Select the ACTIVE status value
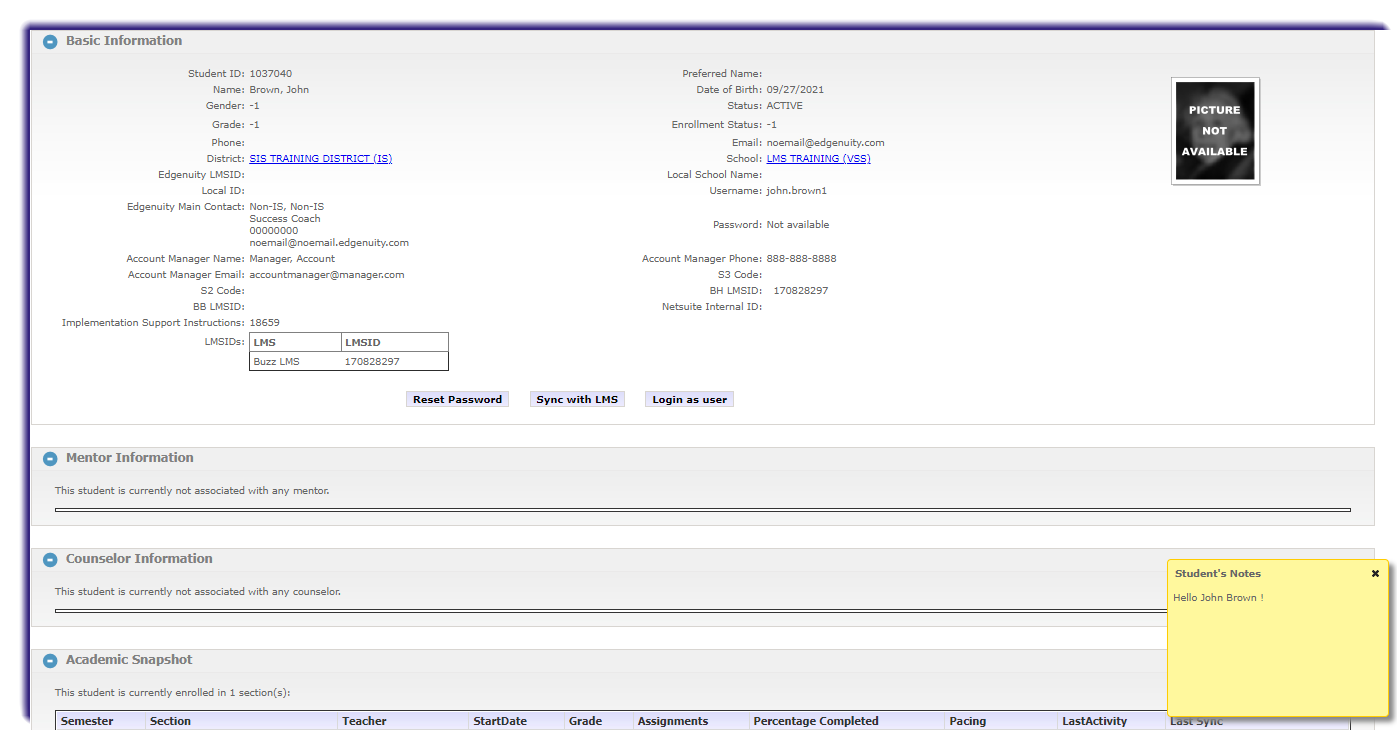Viewport: 1397px width, 730px height. (785, 106)
